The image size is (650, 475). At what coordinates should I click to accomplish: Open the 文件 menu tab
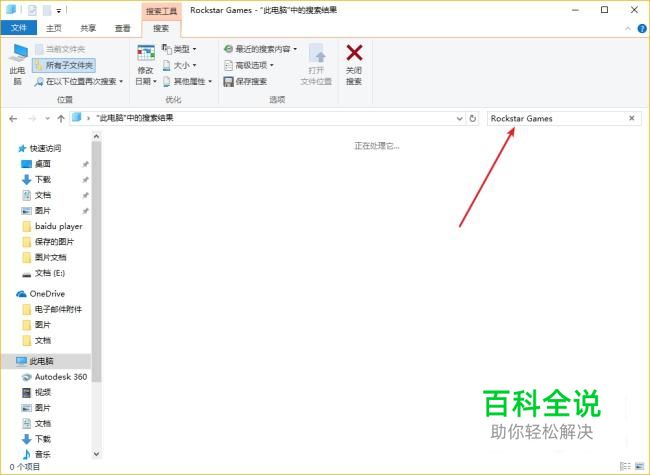click(x=19, y=28)
